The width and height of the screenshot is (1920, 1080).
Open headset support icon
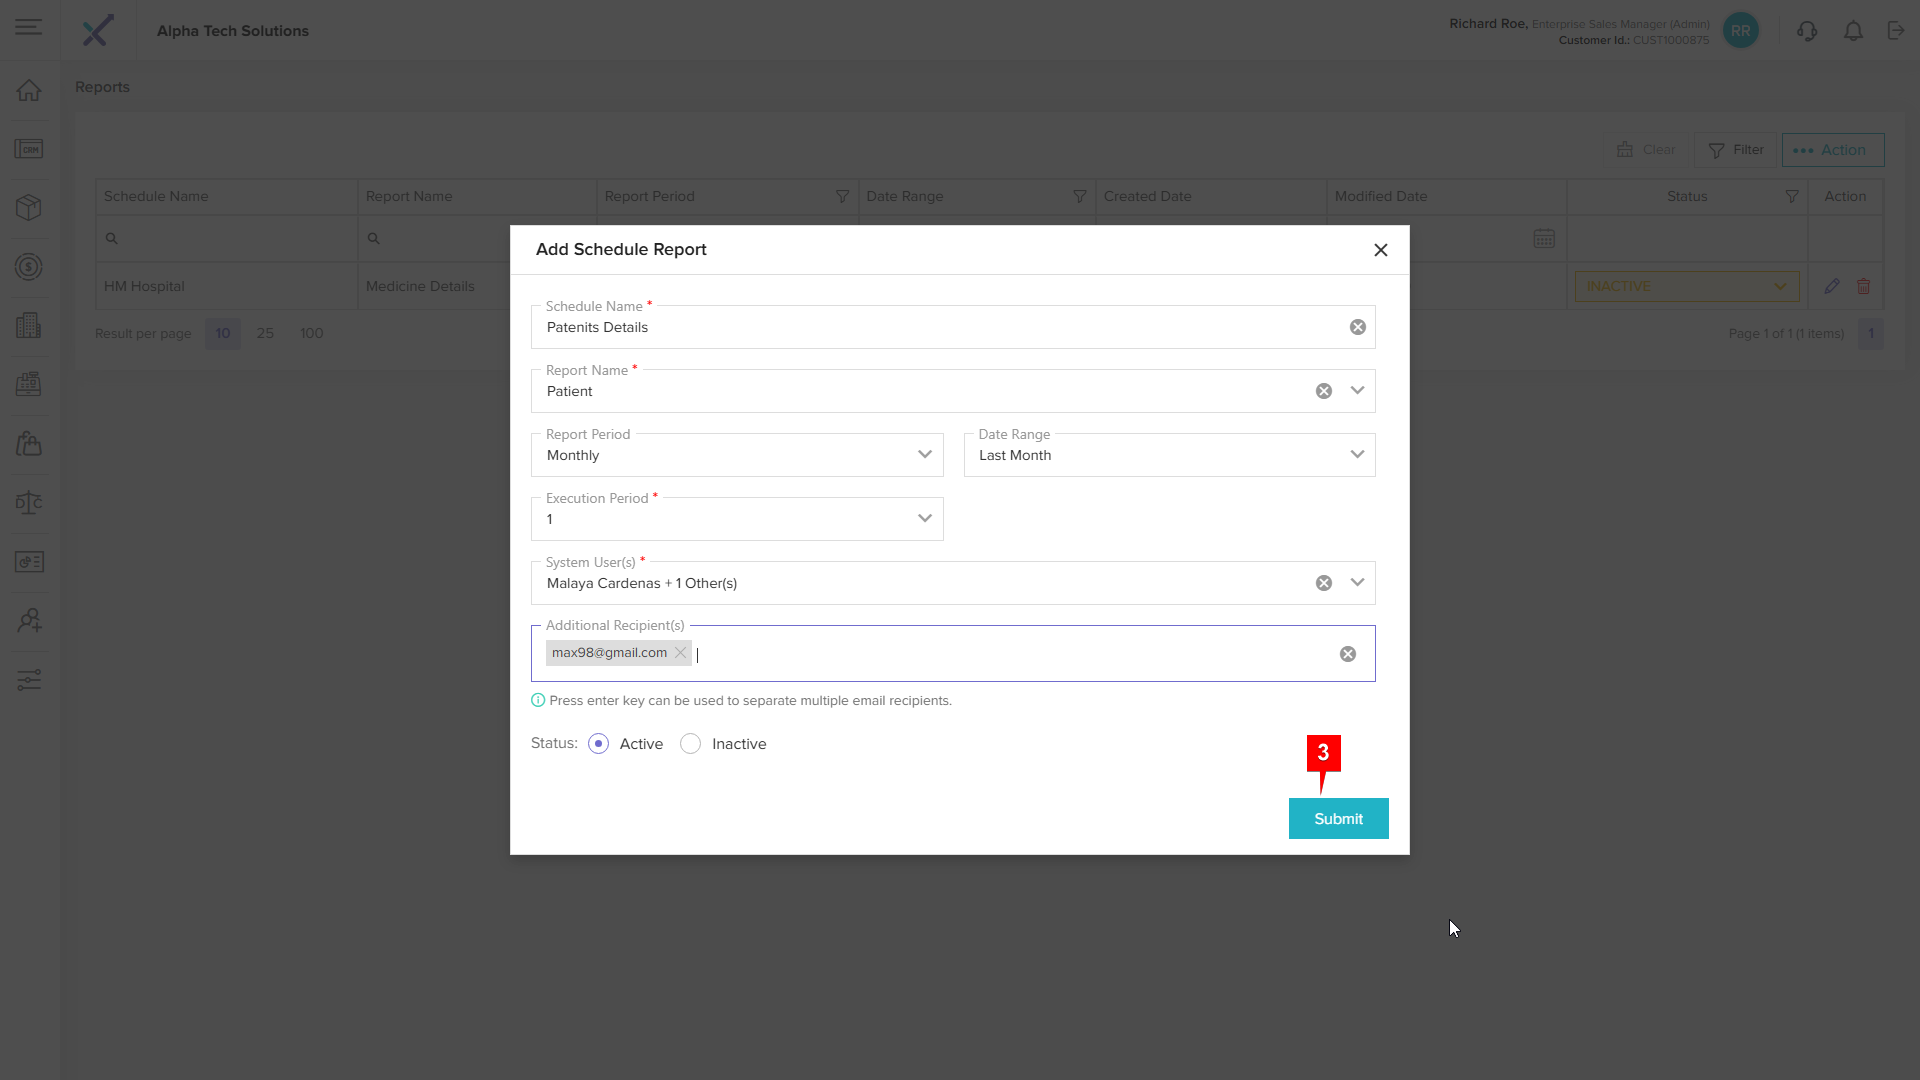pos(1806,31)
